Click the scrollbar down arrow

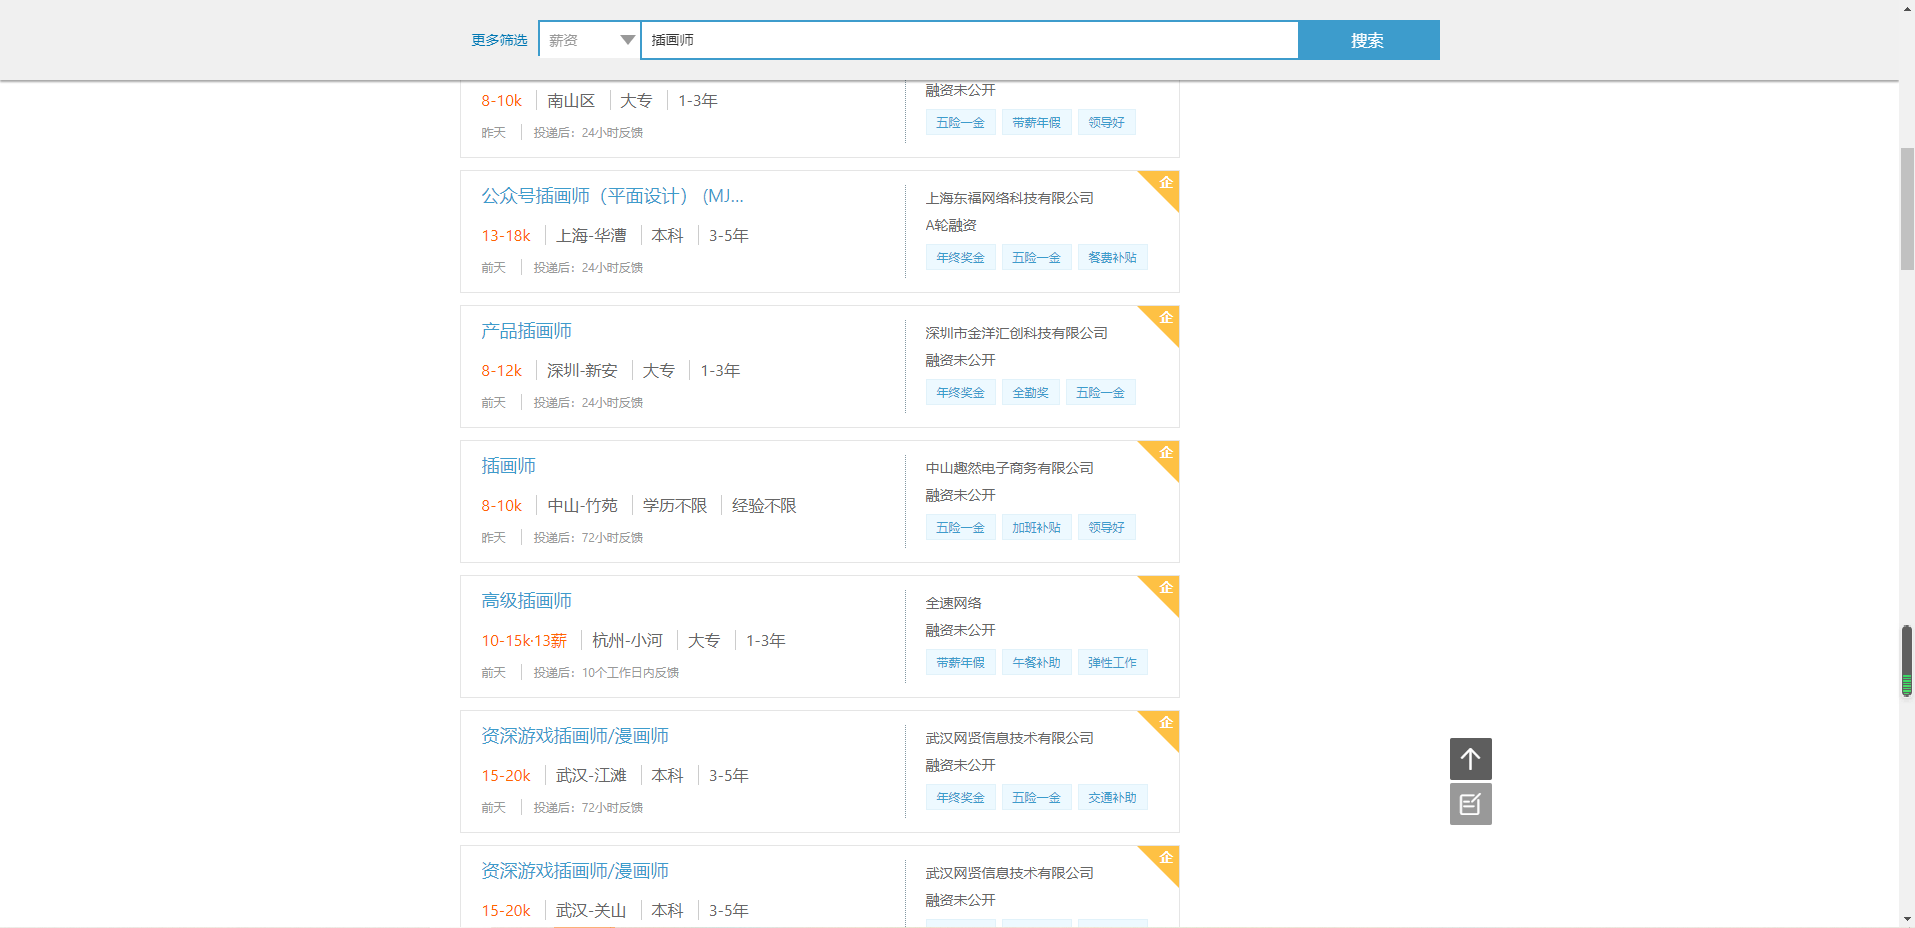point(1907,919)
